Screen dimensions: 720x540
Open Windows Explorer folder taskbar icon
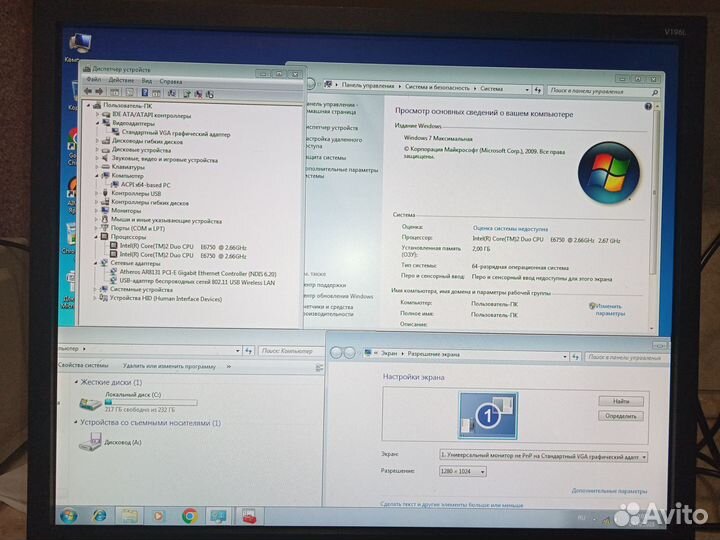(129, 516)
